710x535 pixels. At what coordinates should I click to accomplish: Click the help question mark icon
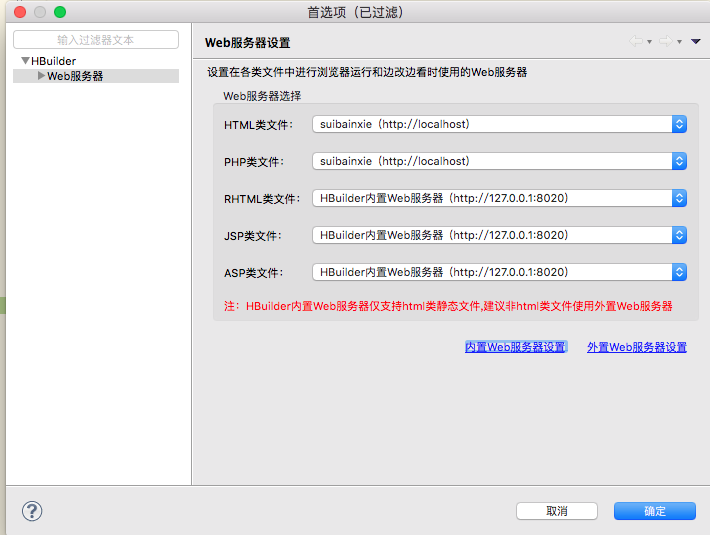click(32, 511)
